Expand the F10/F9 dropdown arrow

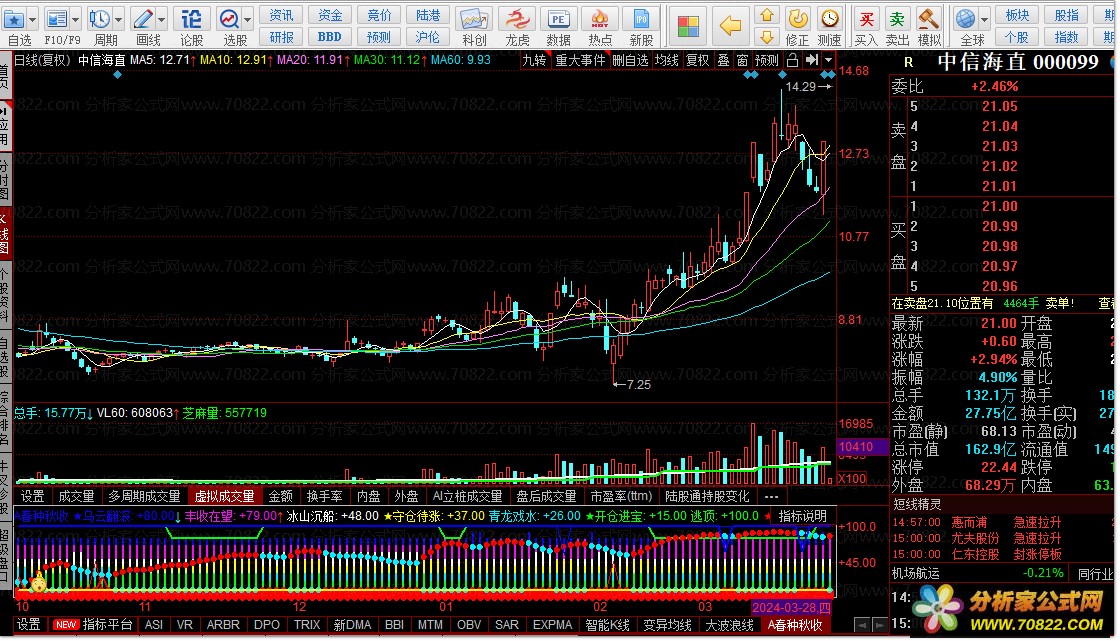(75, 19)
